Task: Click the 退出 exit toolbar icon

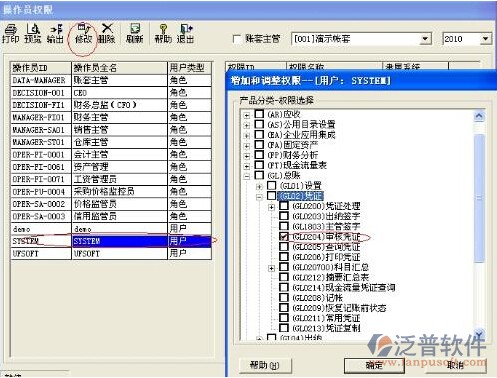Action: tap(185, 34)
